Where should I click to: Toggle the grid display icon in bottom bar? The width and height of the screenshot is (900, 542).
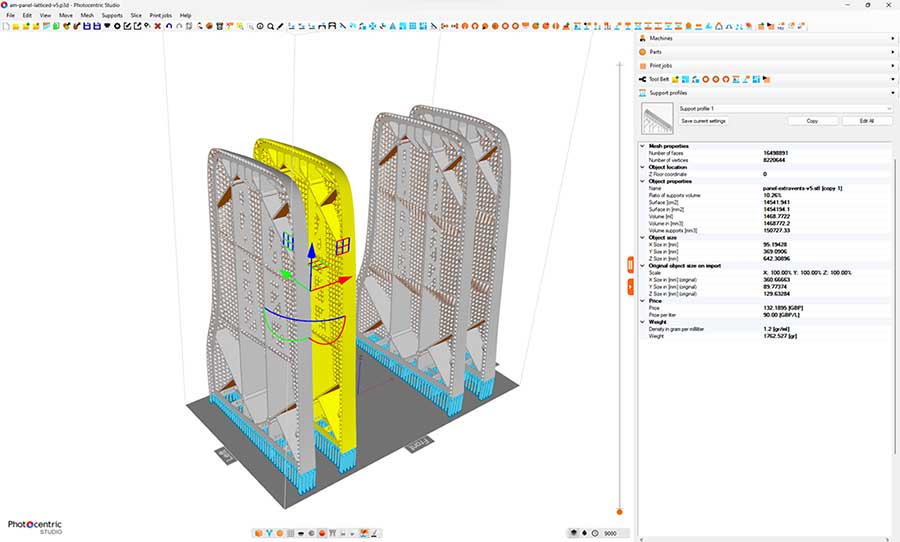tap(290, 533)
